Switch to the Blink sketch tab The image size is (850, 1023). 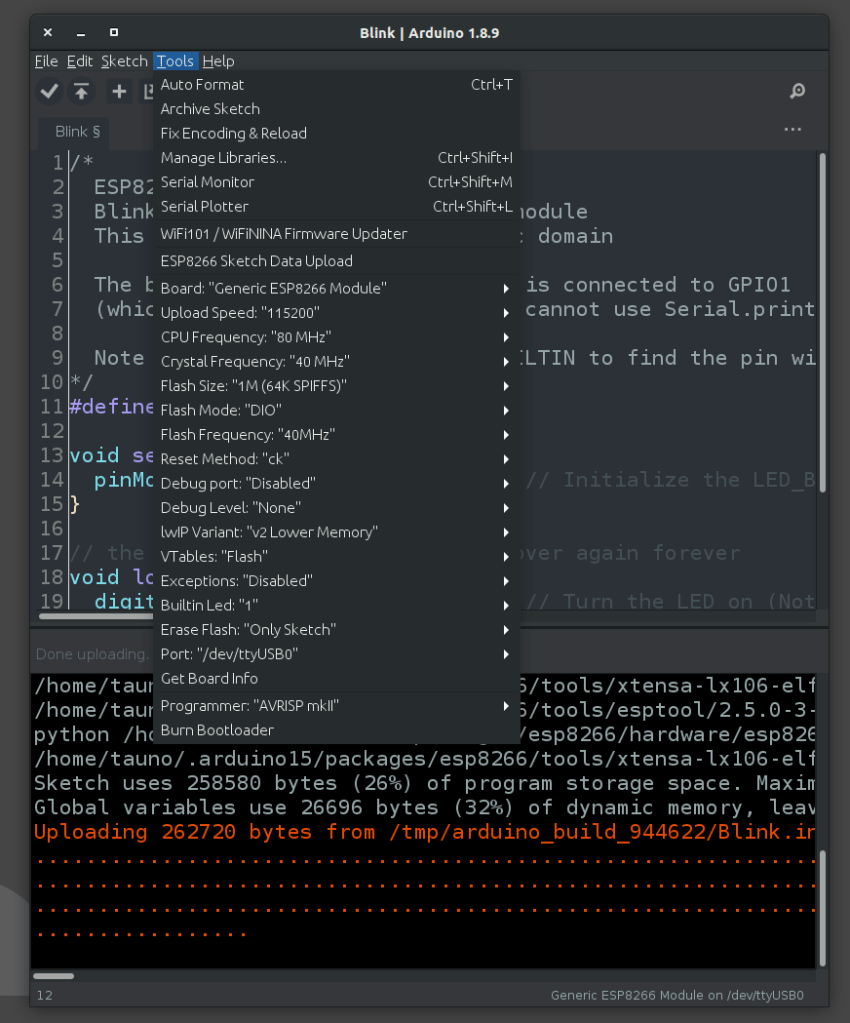tap(77, 131)
